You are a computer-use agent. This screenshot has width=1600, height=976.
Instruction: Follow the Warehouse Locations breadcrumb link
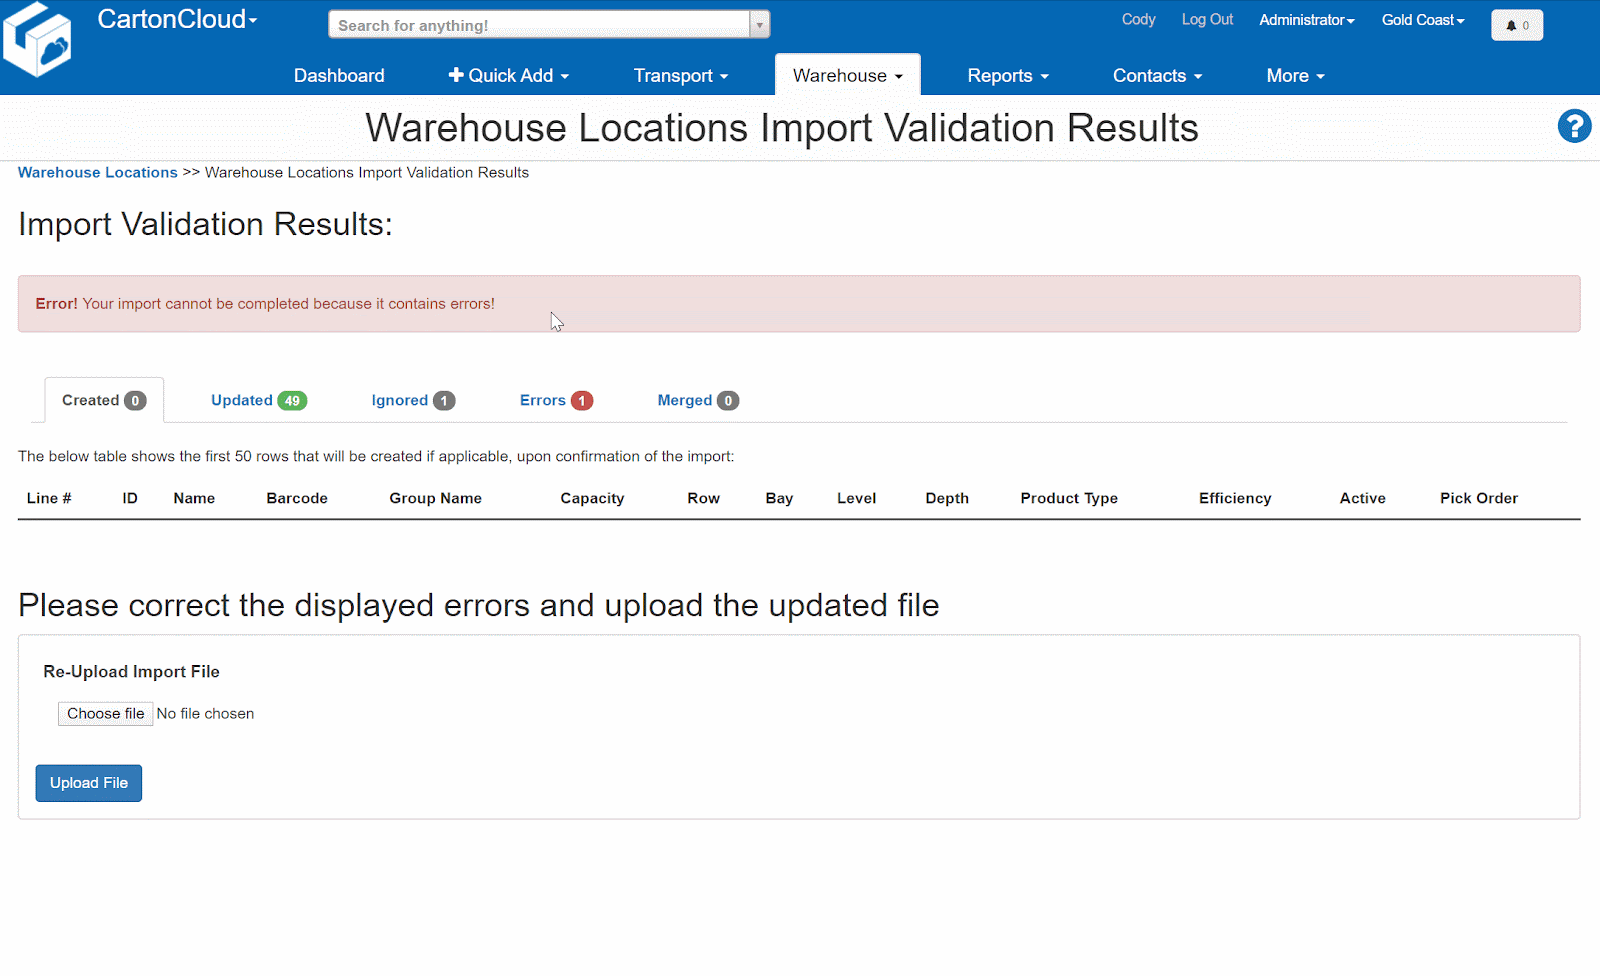pyautogui.click(x=98, y=173)
